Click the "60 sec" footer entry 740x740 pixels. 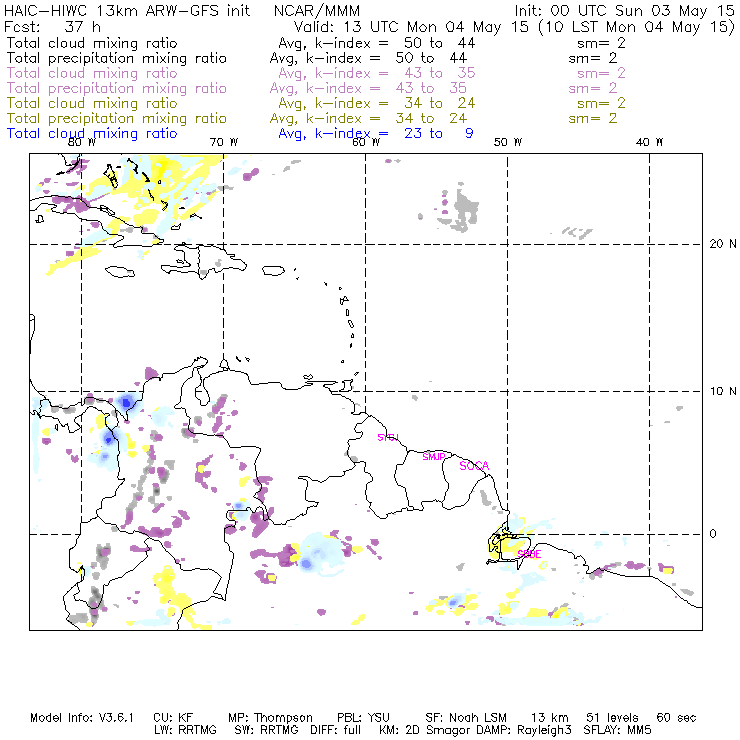pos(676,718)
